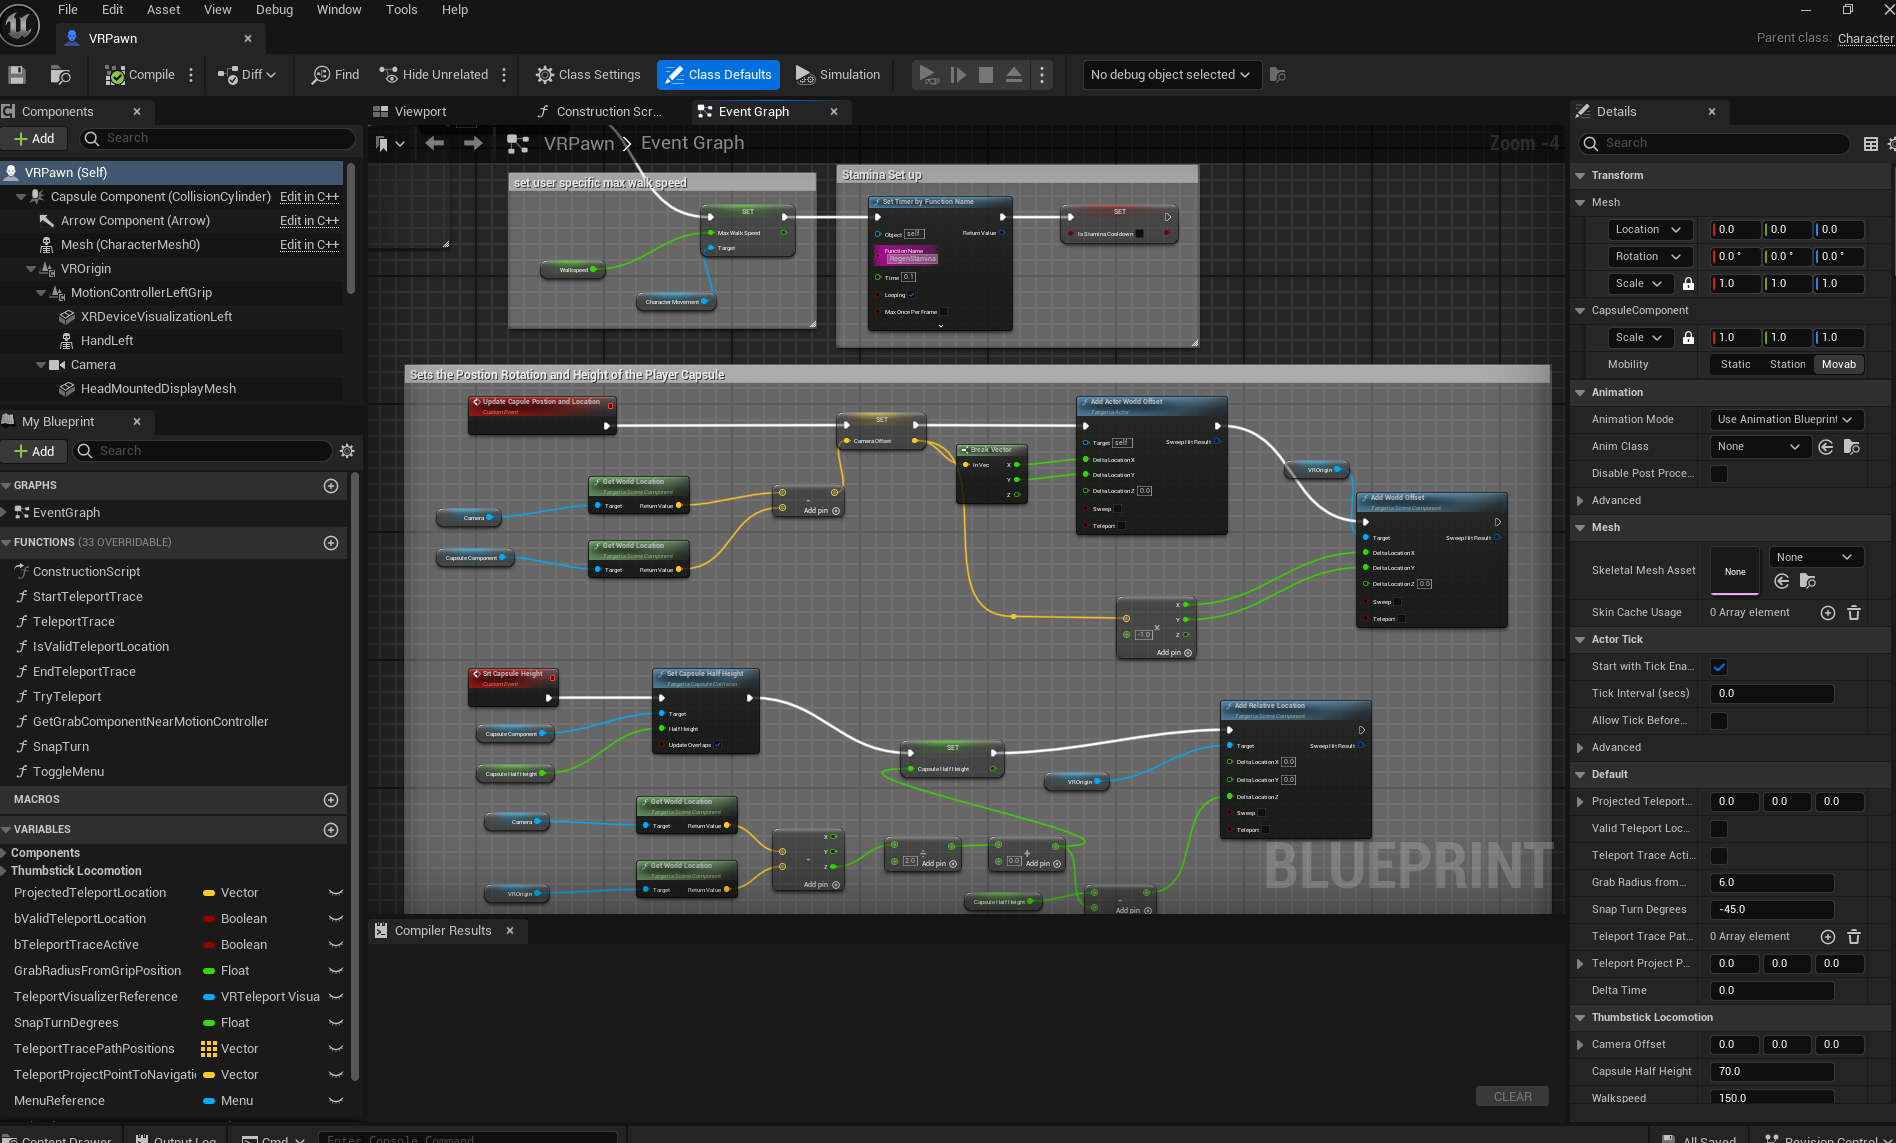
Task: Set Mobility to Movable
Action: 1838,365
